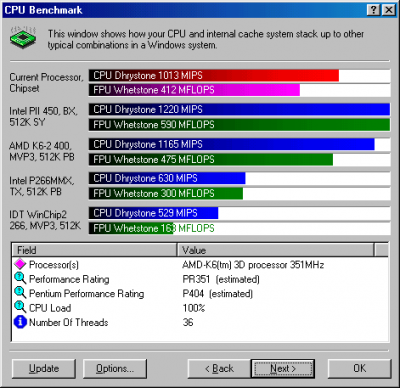Click the blue info icon beside Number Of Threads
Viewport: 400px width, 388px height.
20,322
